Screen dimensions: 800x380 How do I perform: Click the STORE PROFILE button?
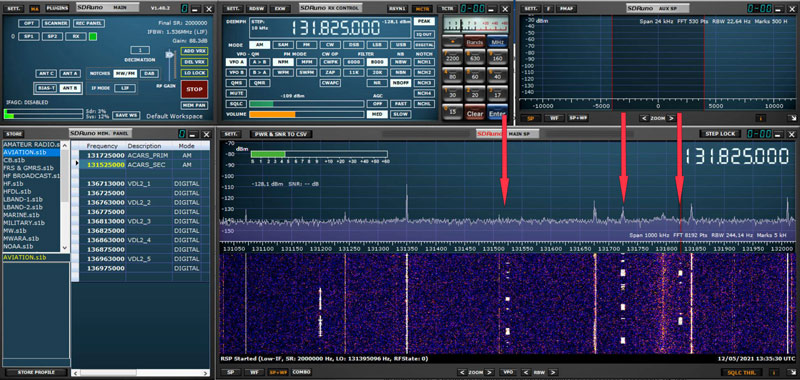36,372
